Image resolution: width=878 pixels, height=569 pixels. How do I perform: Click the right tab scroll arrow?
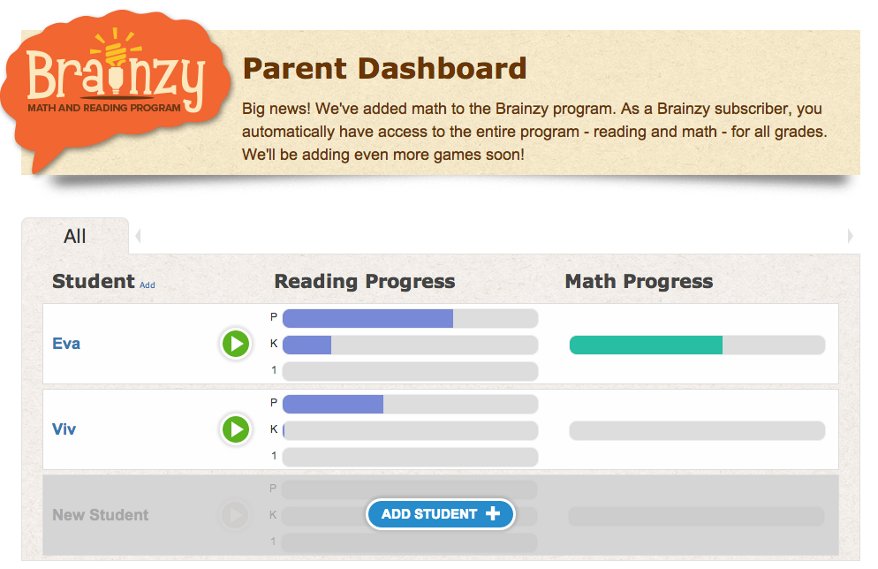(x=849, y=237)
